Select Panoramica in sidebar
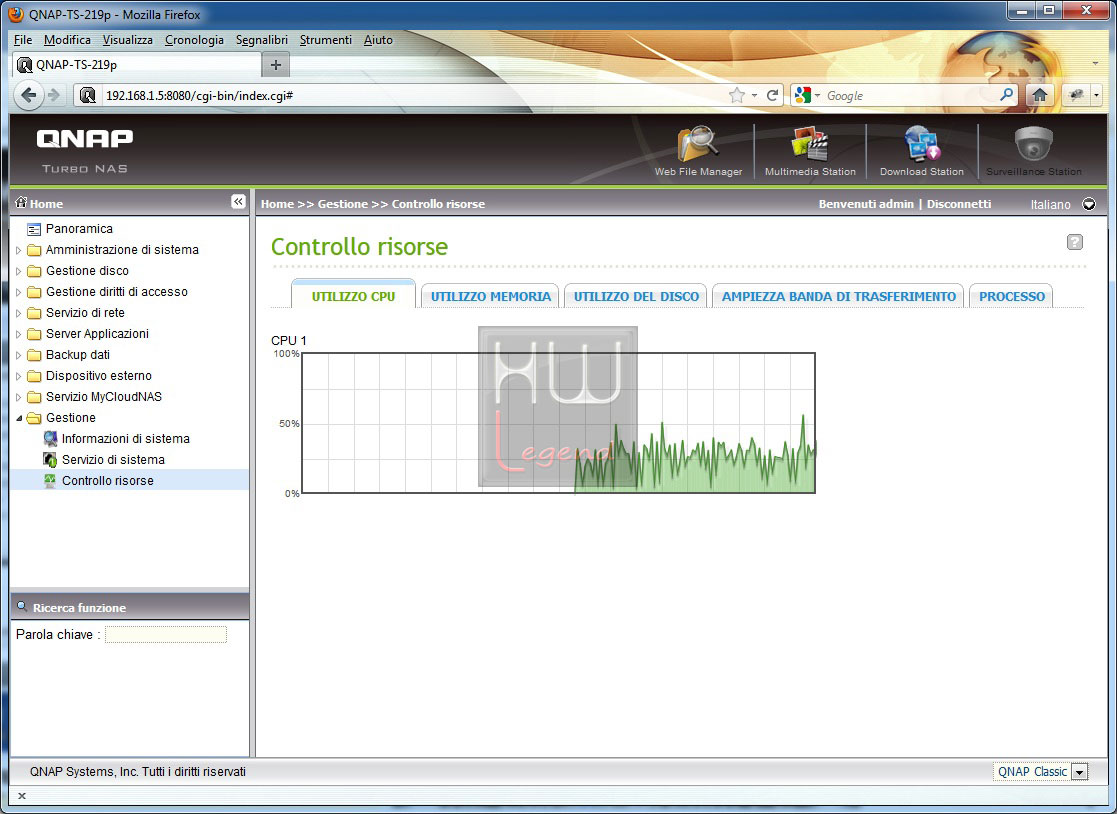The image size is (1117, 814). point(79,229)
